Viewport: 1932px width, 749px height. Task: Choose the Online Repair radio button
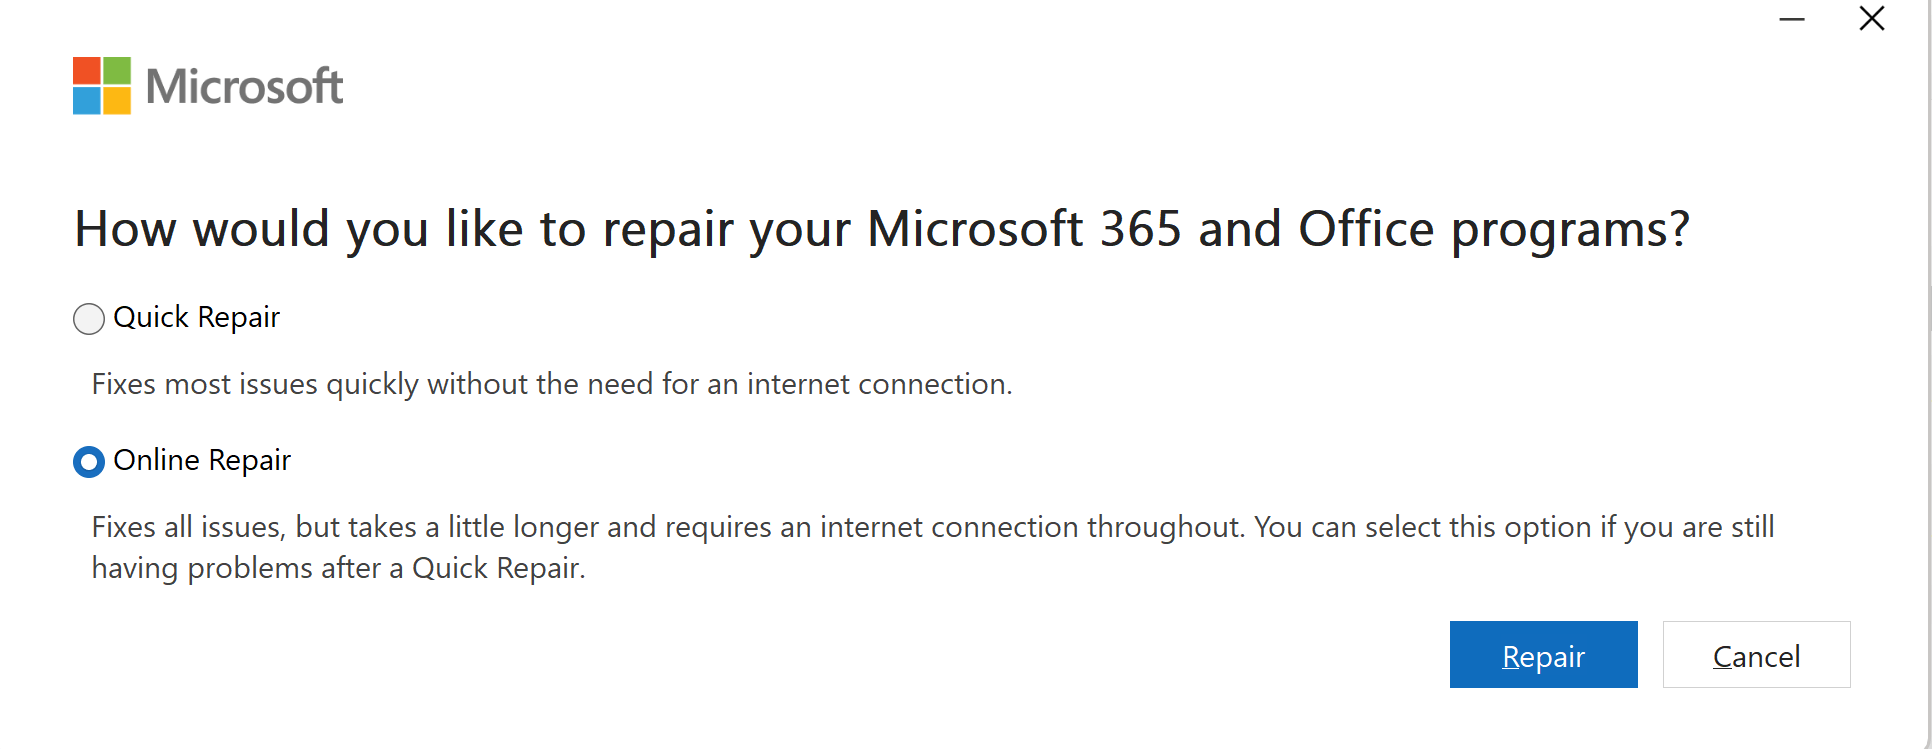(89, 462)
